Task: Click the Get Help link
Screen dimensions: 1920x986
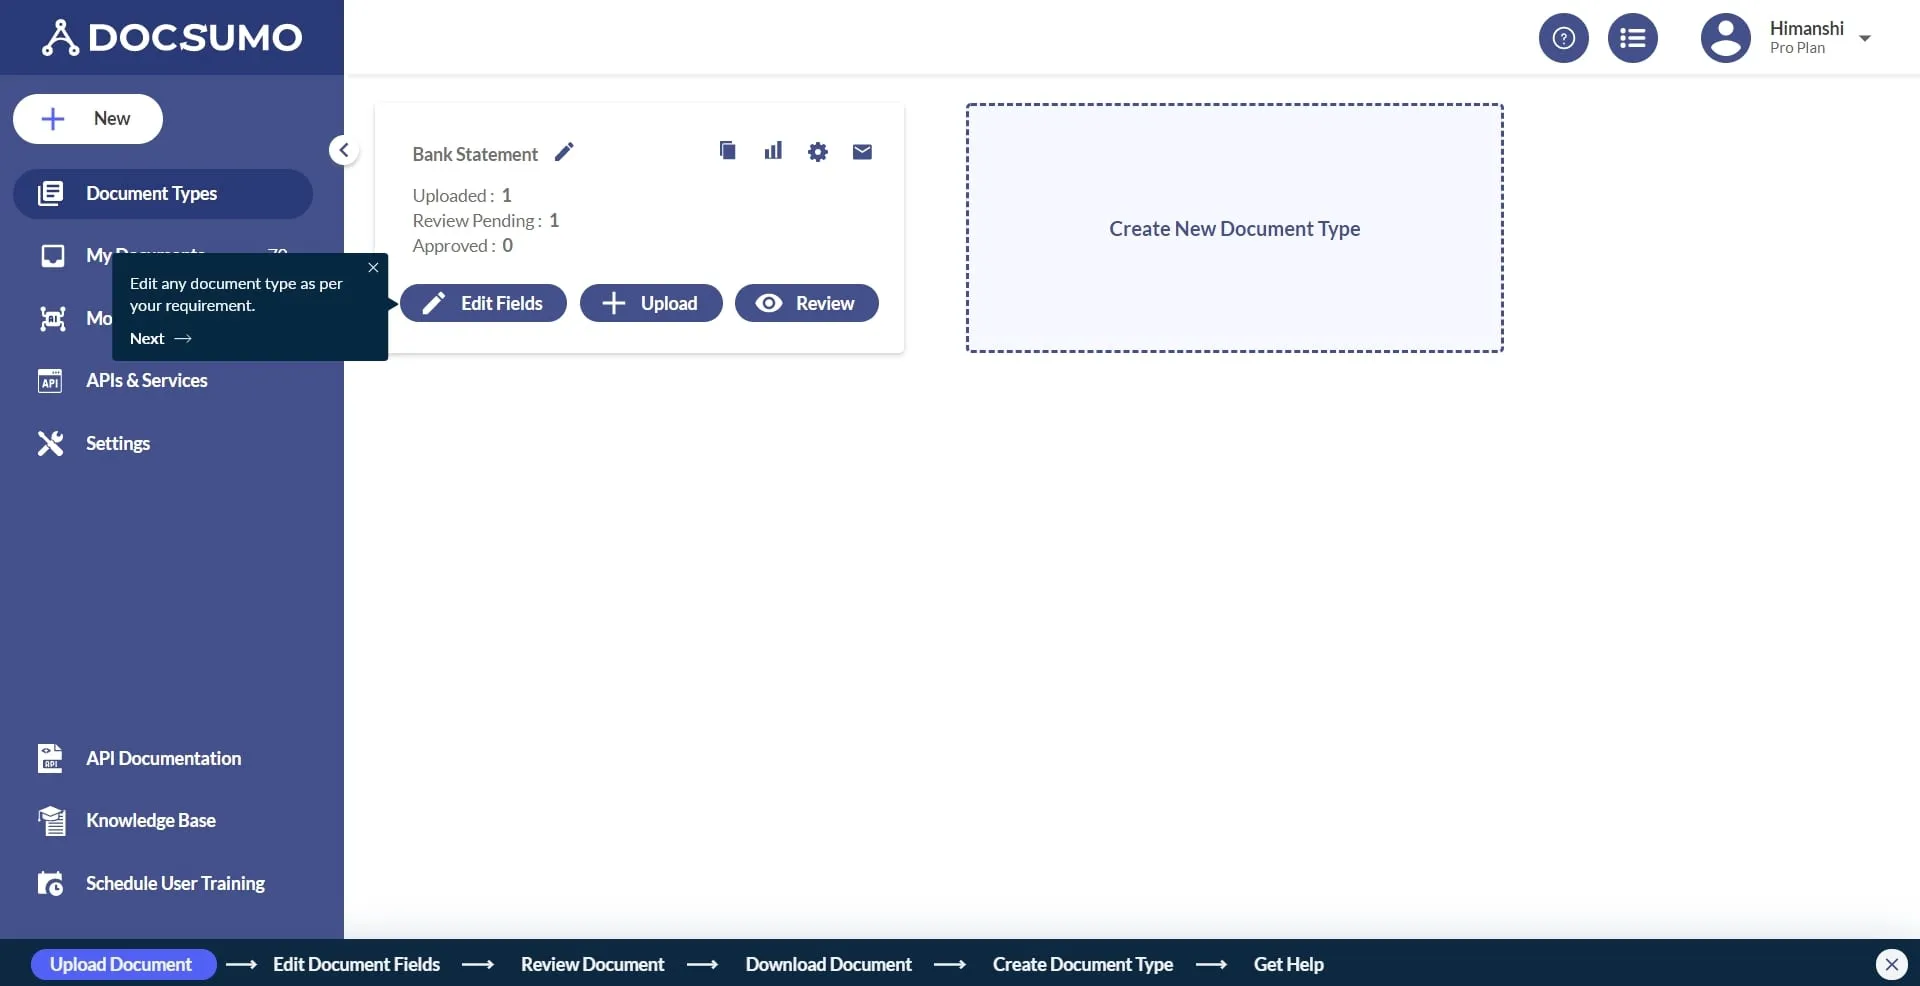Action: point(1288,963)
